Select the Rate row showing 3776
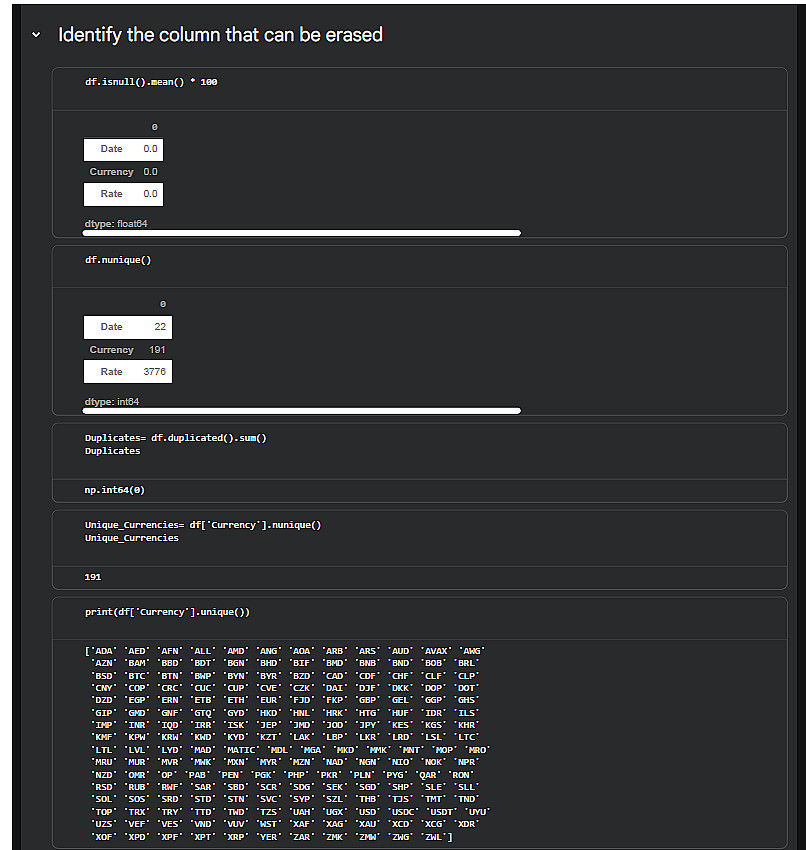Screen dimensions: 806x850 tap(127, 372)
